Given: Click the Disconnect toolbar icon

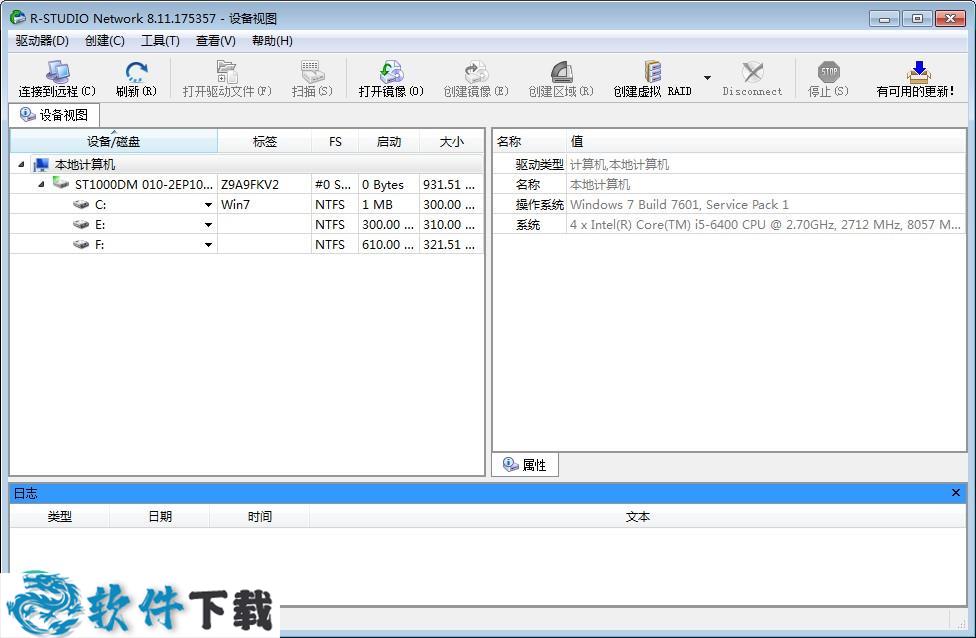Looking at the screenshot, I should coord(752,73).
